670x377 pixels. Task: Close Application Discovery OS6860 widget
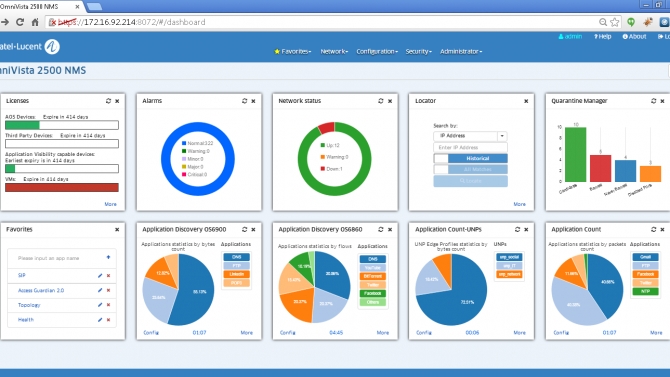point(390,230)
